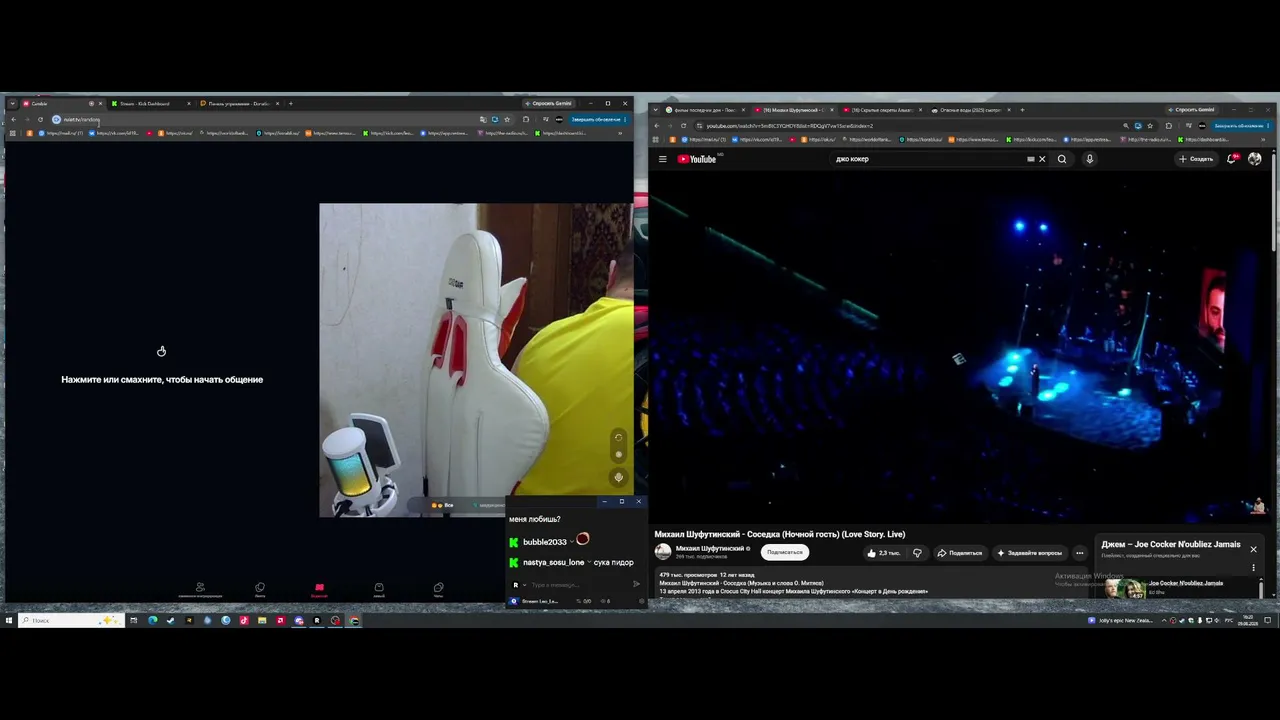This screenshot has width=1280, height=720.
Task: Start YouTube voice search with microphone
Action: (x=1090, y=159)
